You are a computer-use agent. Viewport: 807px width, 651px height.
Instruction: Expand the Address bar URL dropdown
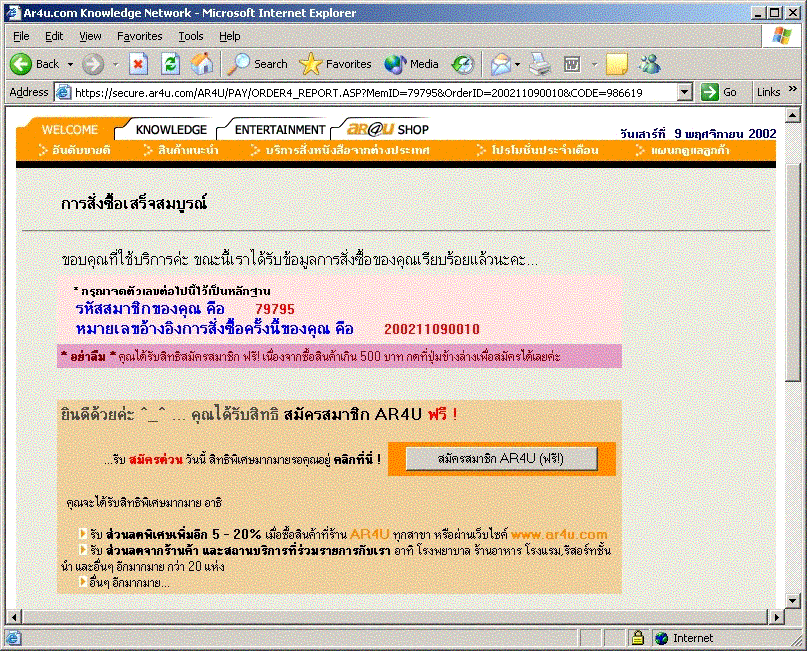click(x=685, y=92)
